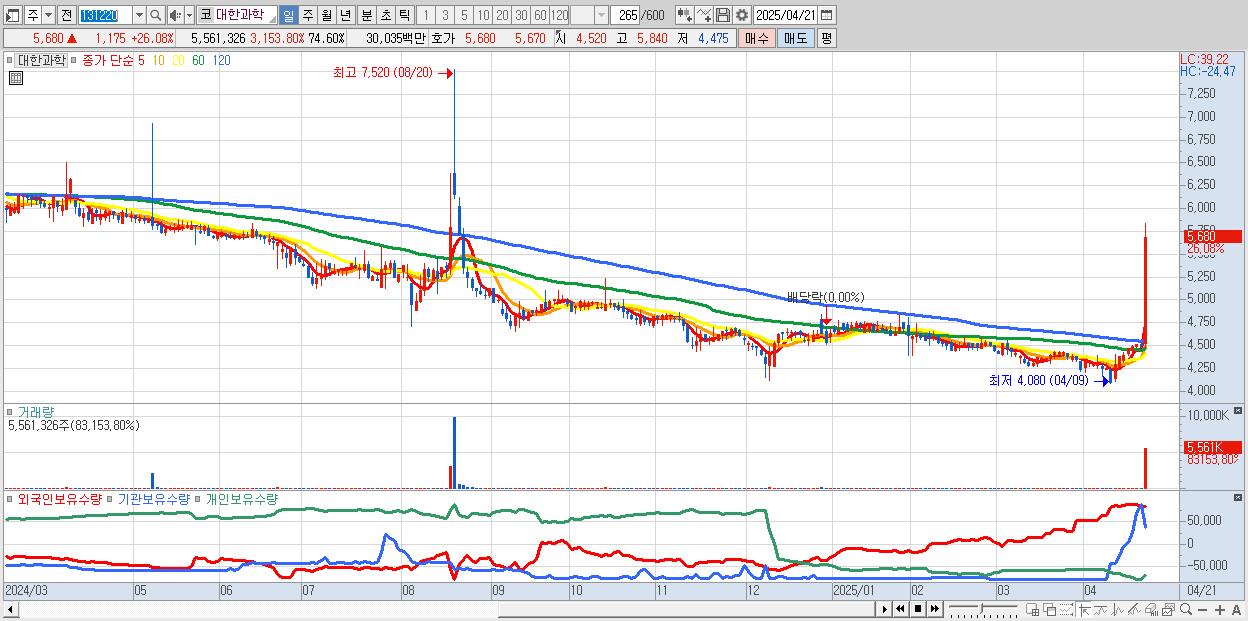
Task: Click the magnifier zoom icon at bottom right
Action: click(x=1186, y=609)
